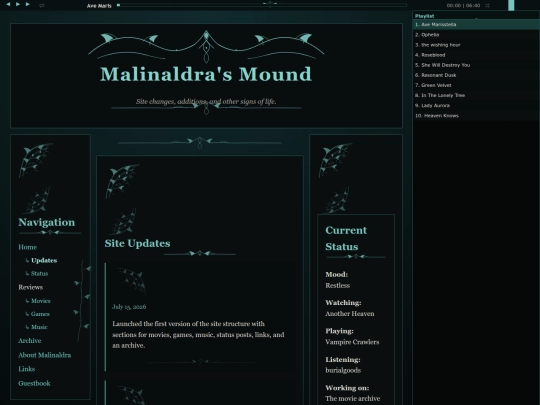This screenshot has width=540, height=405.
Task: Open the Updates sub-link under Home
Action: [44, 260]
